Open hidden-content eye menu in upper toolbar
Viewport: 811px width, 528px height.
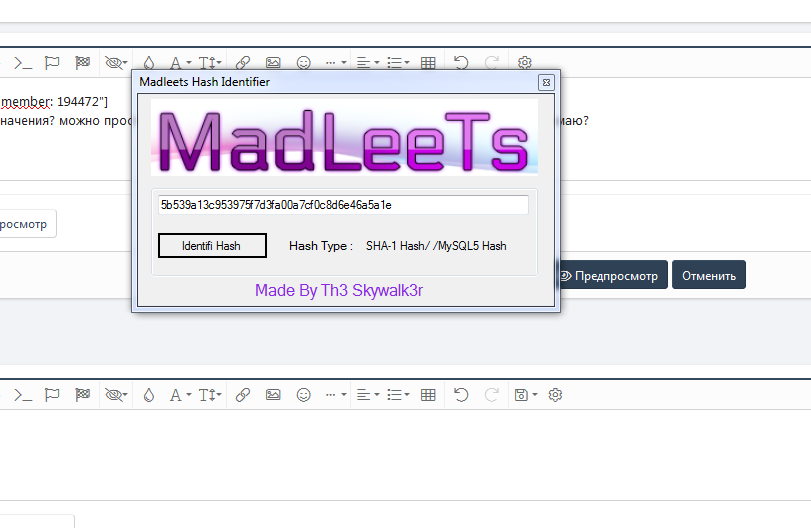pyautogui.click(x=116, y=63)
